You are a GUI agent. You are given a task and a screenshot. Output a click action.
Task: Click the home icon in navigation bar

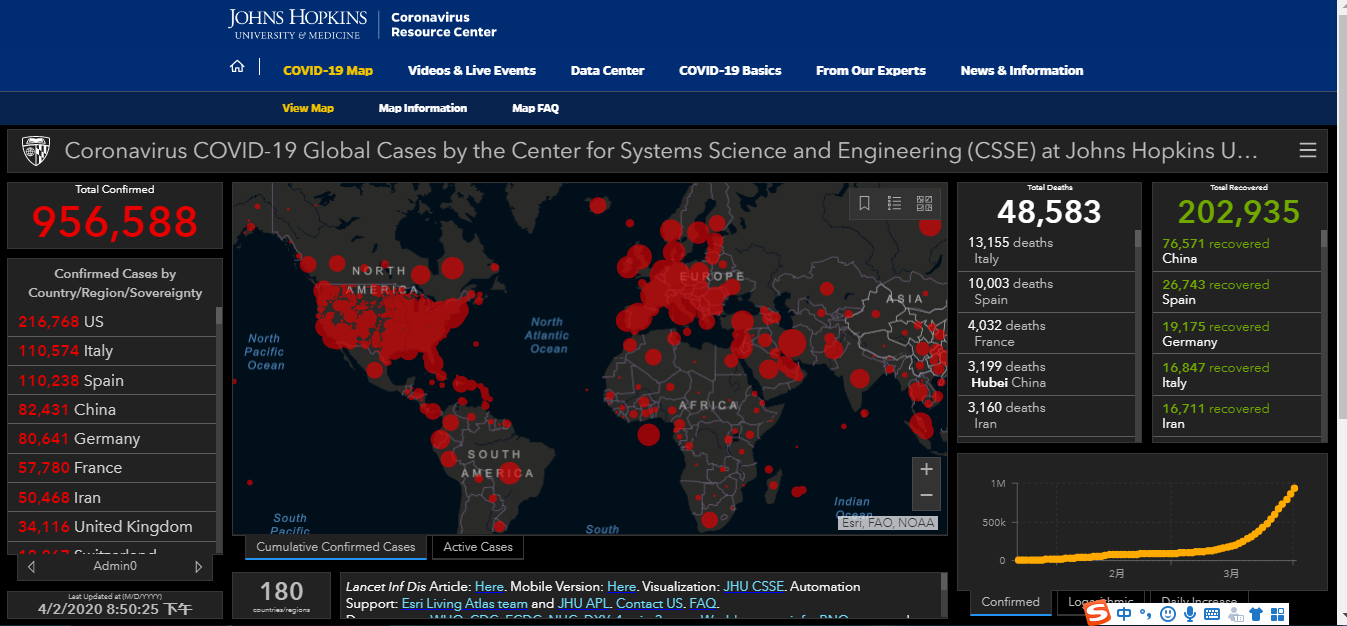(x=237, y=67)
